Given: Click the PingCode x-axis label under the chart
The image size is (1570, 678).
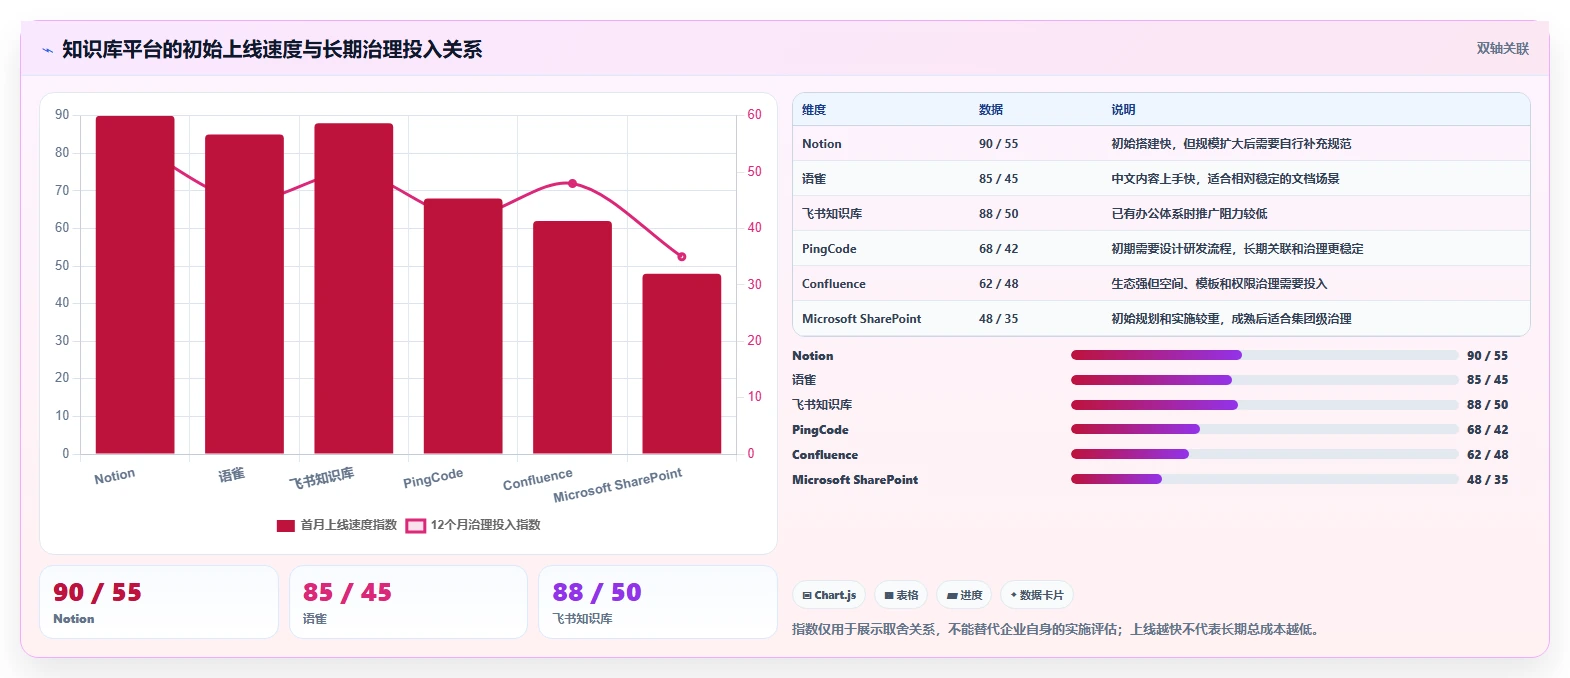Looking at the screenshot, I should click(433, 478).
